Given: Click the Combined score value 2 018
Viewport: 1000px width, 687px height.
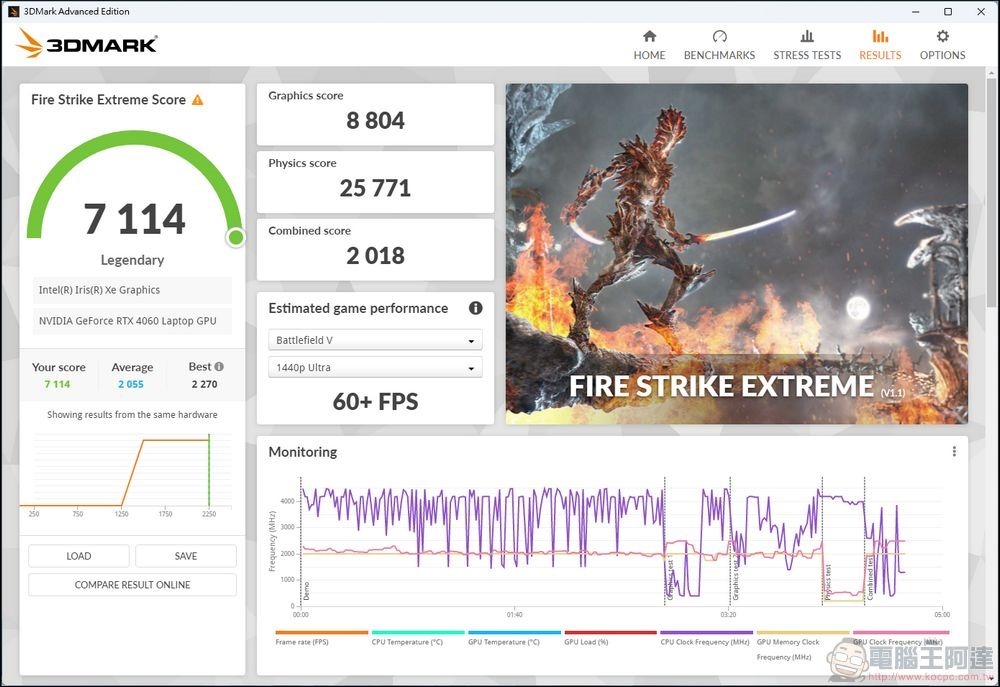Looking at the screenshot, I should pos(375,256).
